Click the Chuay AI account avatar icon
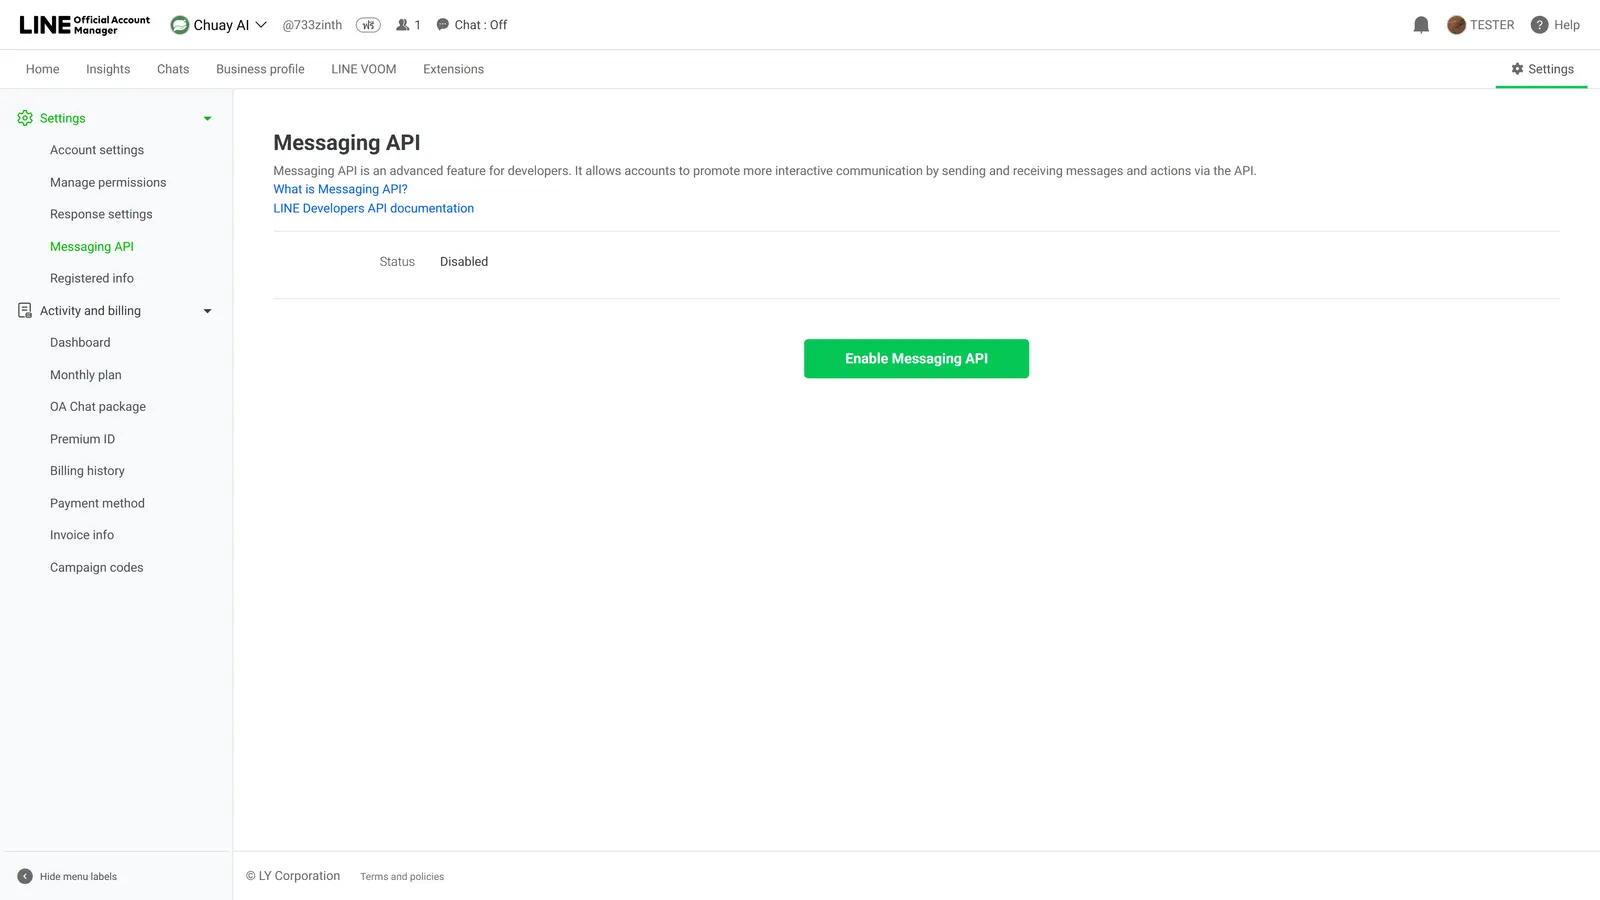The image size is (1600, 900). click(x=180, y=25)
